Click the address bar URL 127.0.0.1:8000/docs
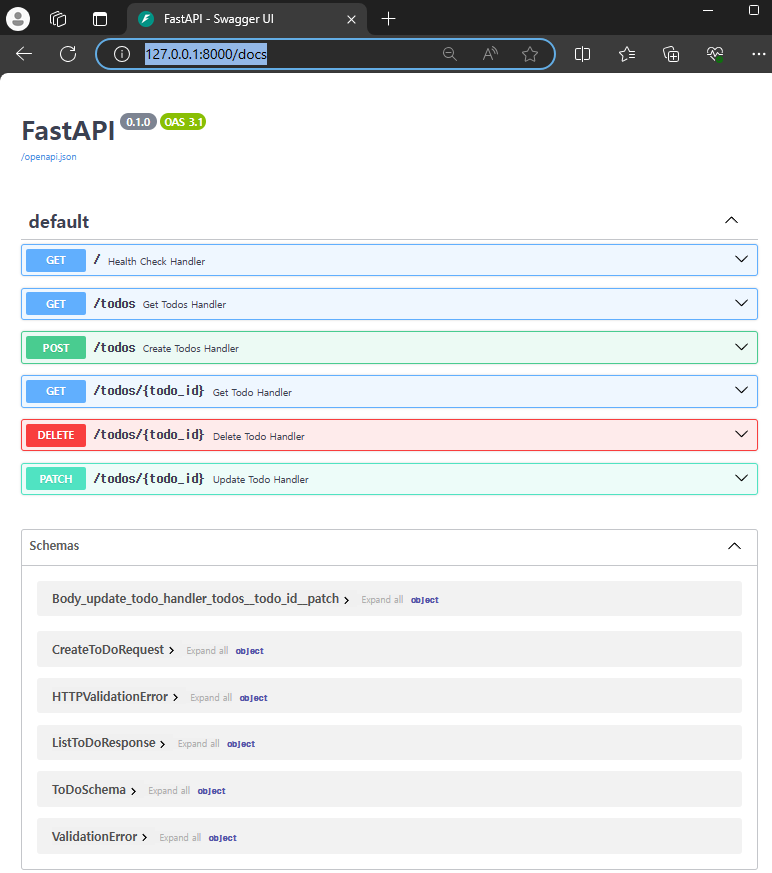 (206, 54)
